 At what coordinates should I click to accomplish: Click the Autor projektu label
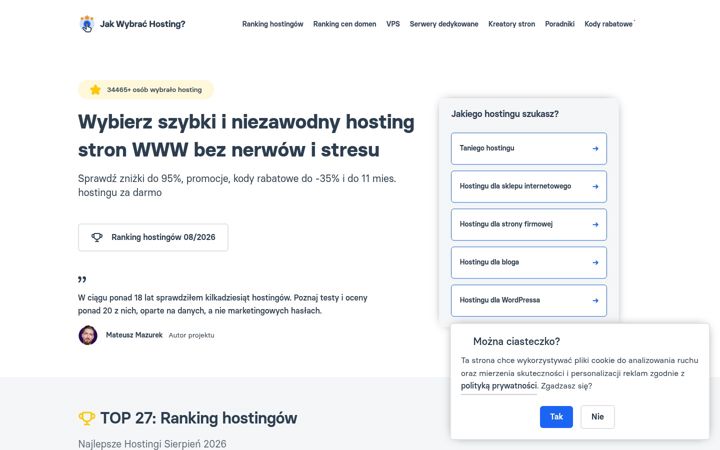pyautogui.click(x=191, y=335)
